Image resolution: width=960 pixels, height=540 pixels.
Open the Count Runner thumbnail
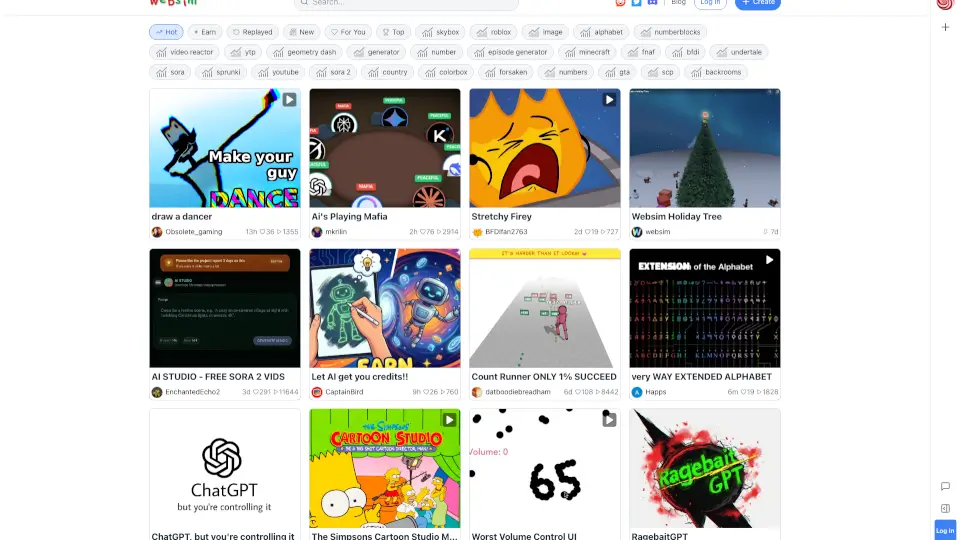pos(545,308)
